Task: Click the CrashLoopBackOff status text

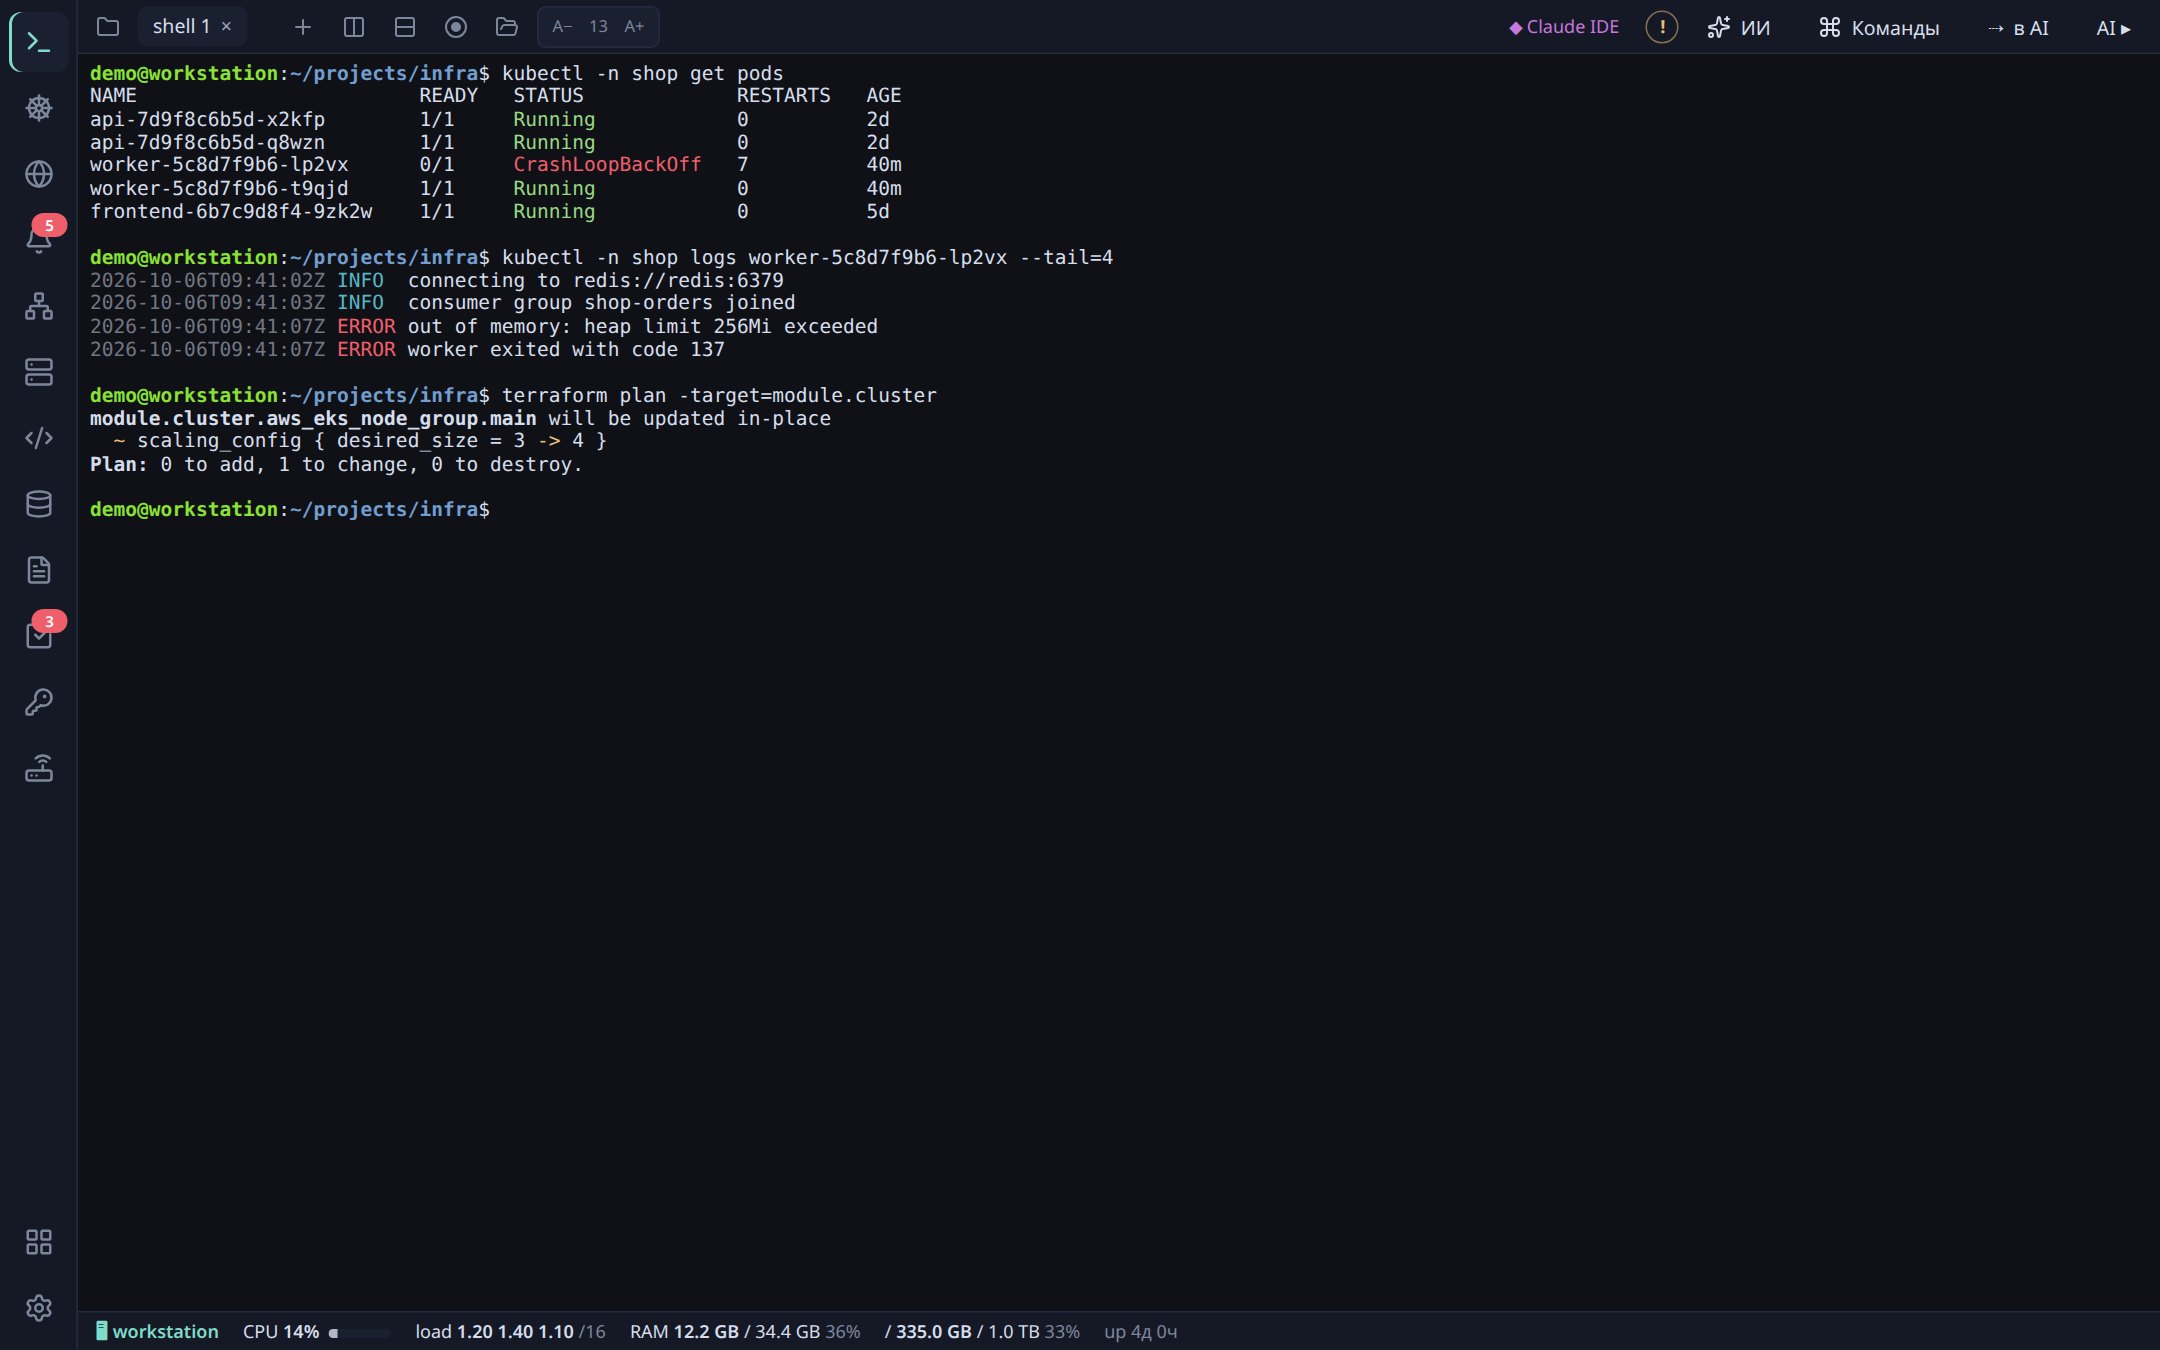Action: pos(607,165)
